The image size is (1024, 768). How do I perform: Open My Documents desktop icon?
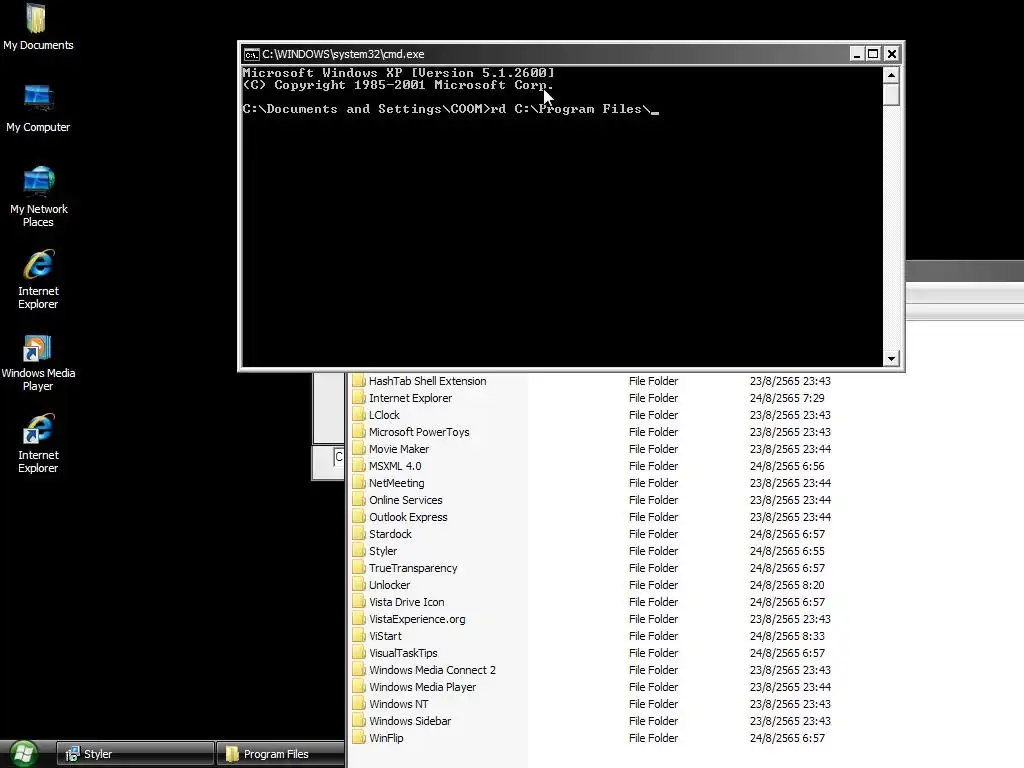(37, 27)
